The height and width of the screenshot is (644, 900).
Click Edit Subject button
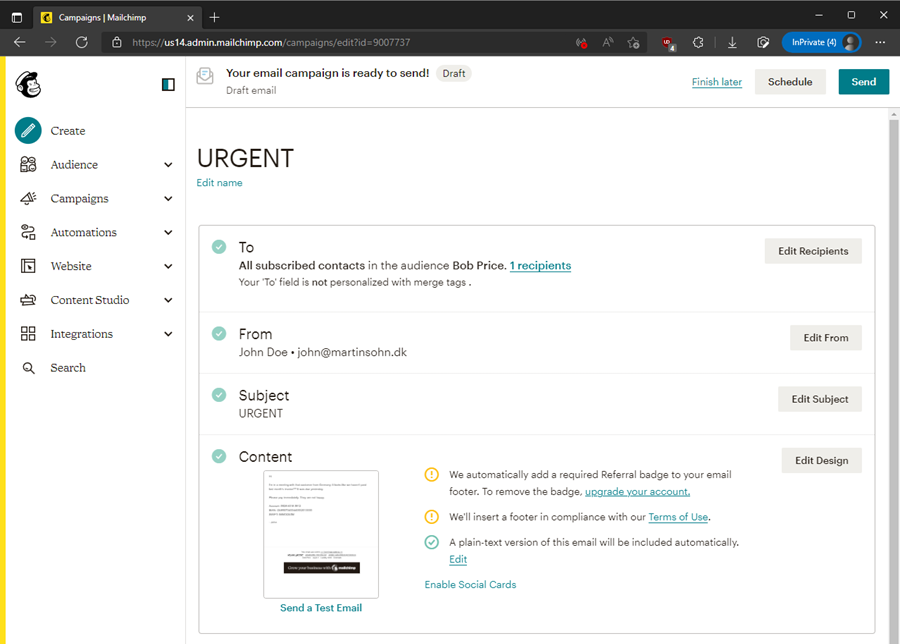tap(820, 399)
